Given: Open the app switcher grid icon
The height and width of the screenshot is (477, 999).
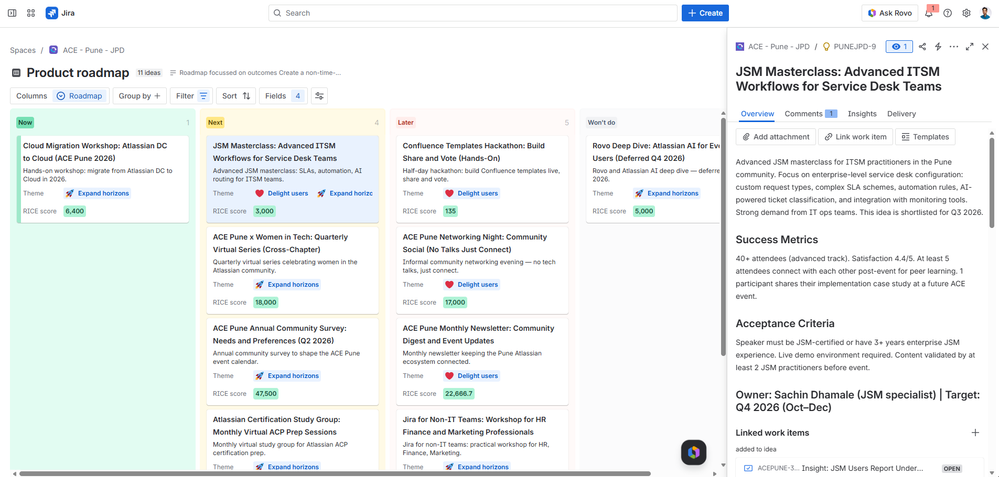Looking at the screenshot, I should 31,13.
